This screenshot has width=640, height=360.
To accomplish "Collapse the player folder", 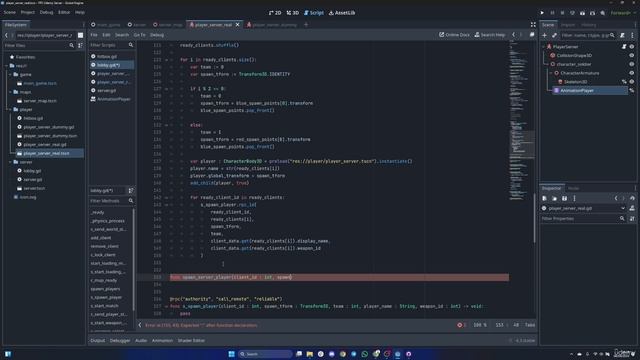I will click(11, 110).
